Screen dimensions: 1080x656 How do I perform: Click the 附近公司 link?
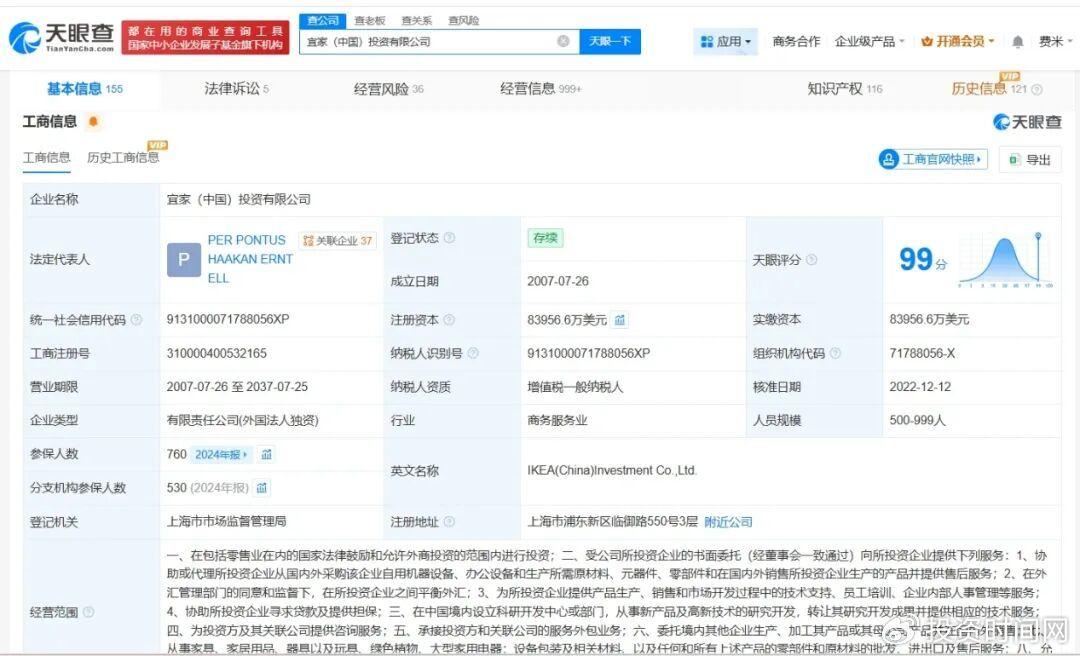point(728,522)
